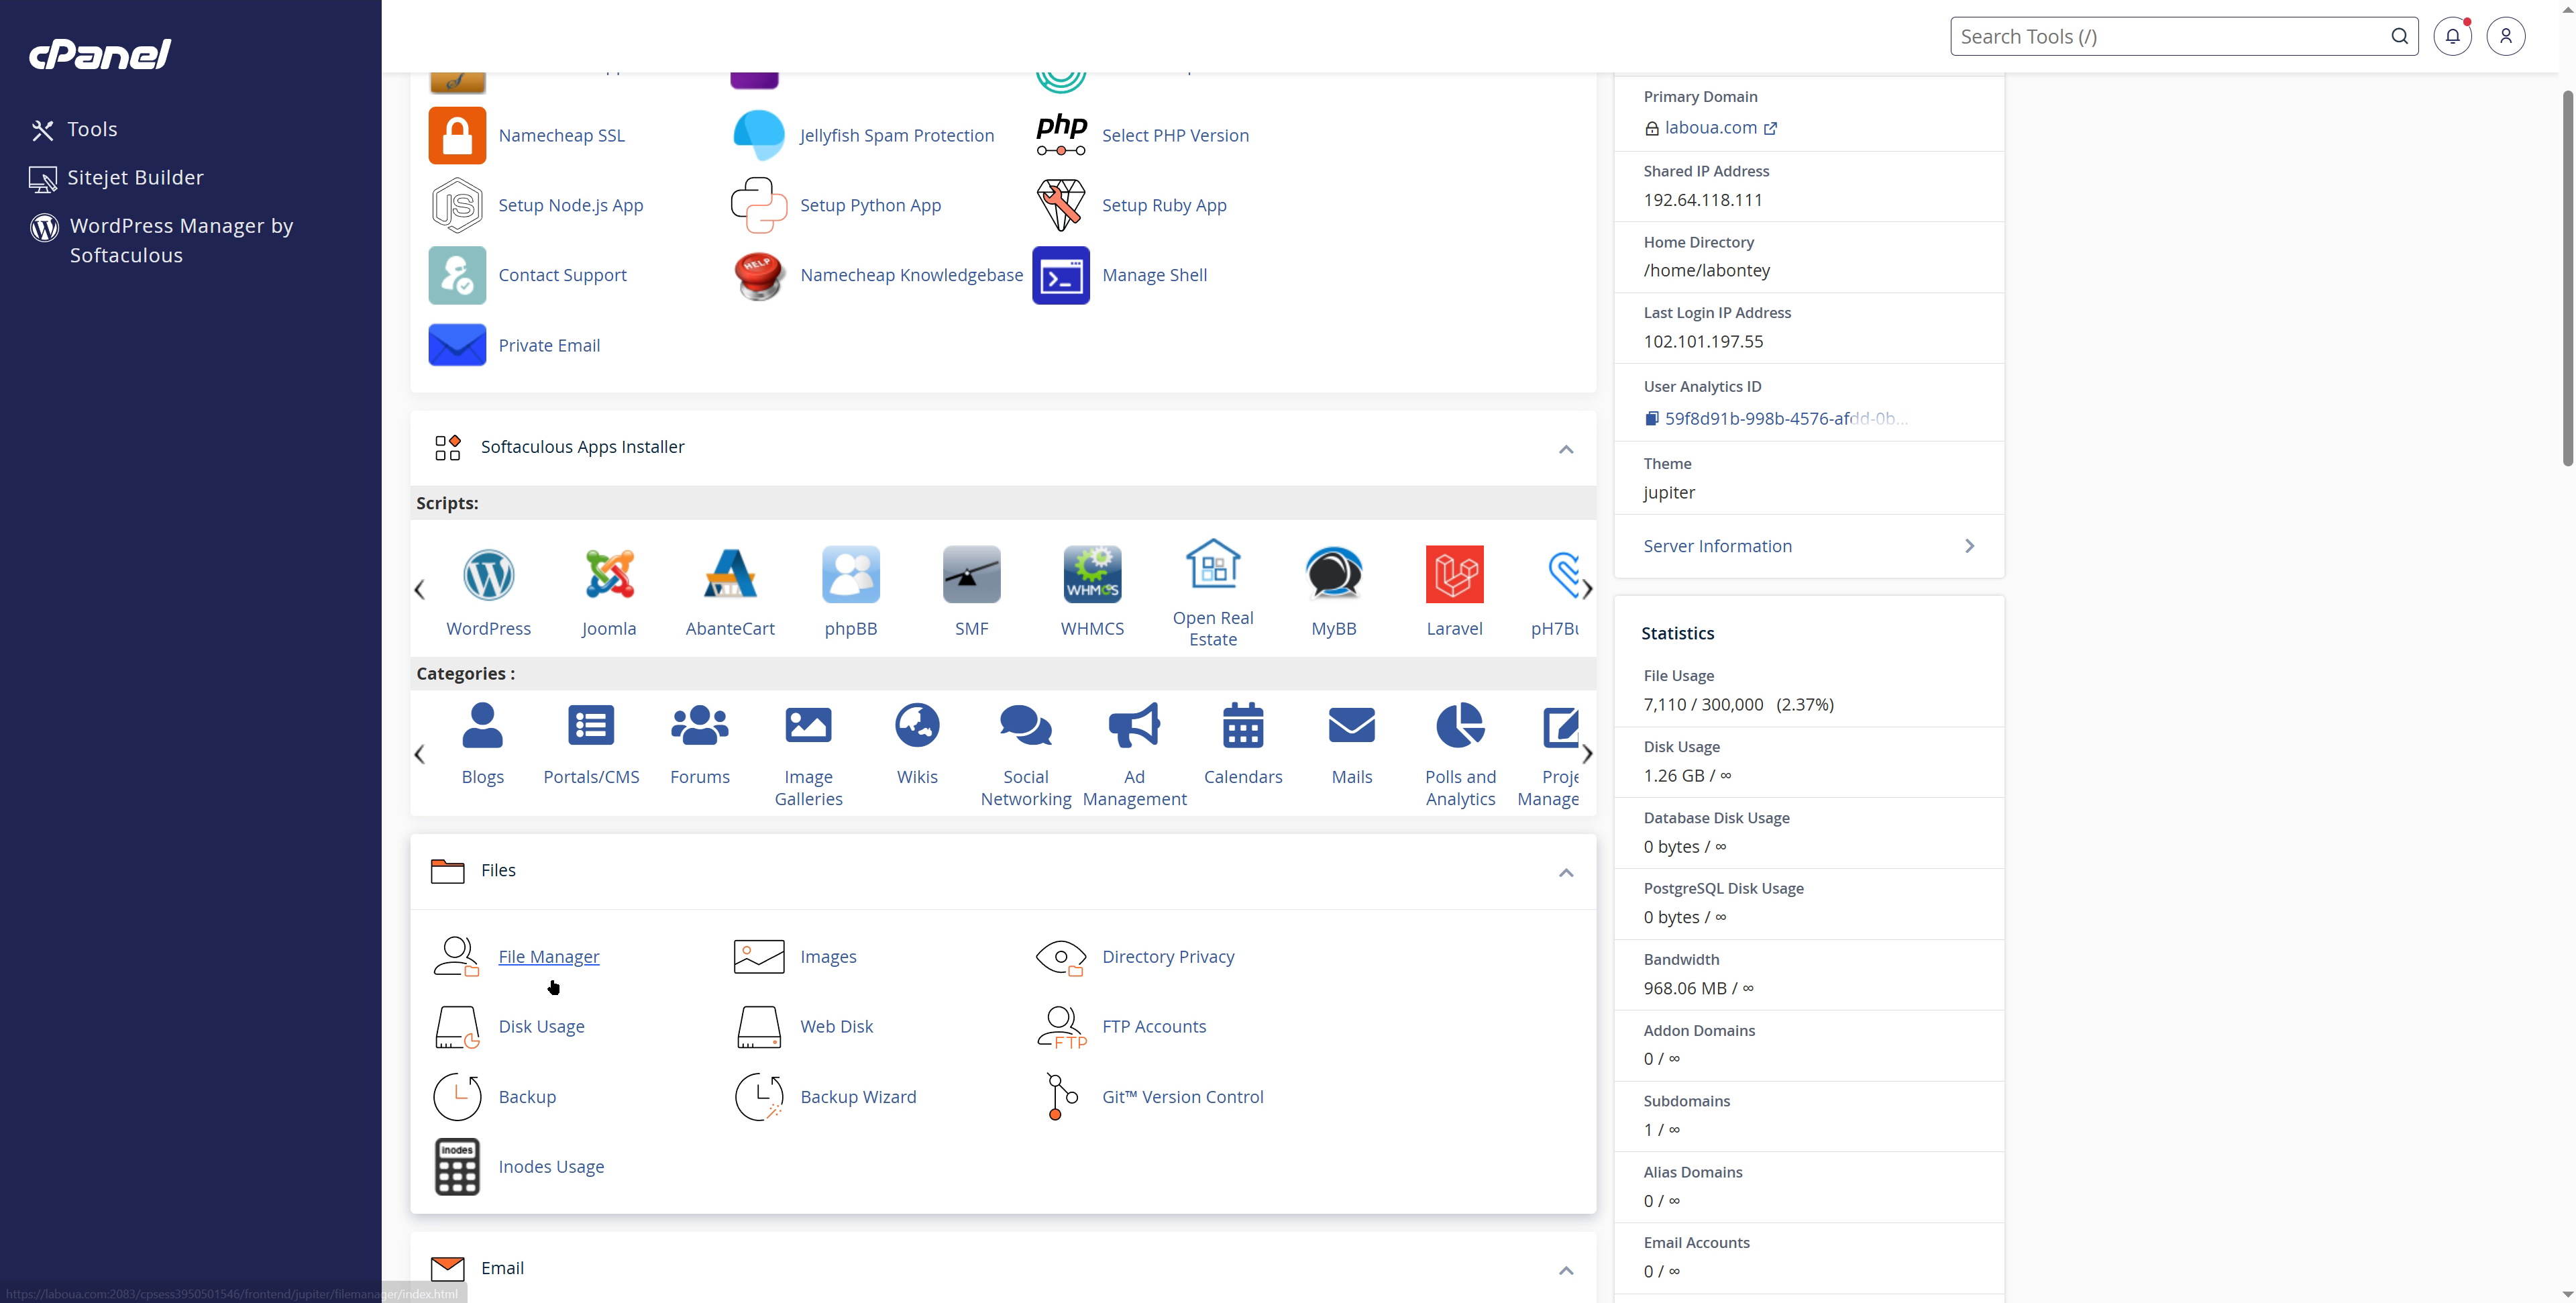The height and width of the screenshot is (1303, 2576).
Task: Click the Backup clock icon
Action: 457,1097
